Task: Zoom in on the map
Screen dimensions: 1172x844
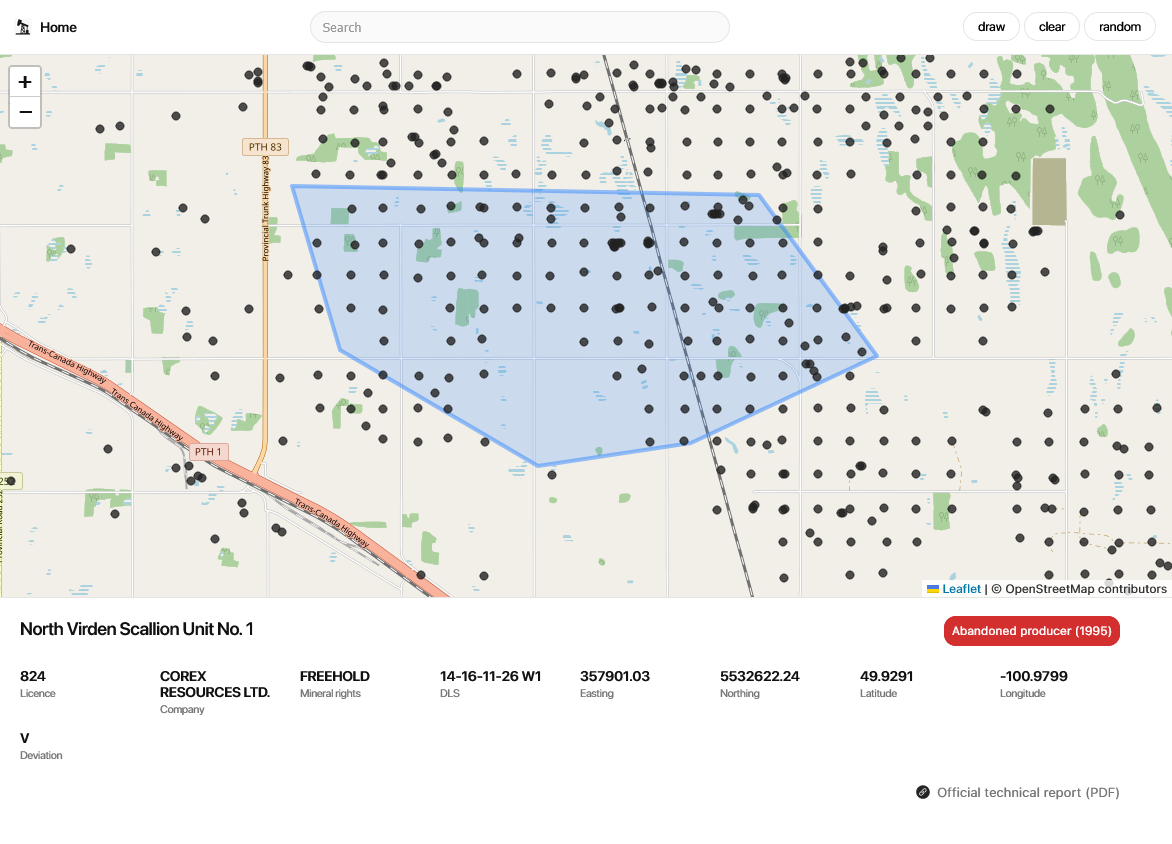Action: [25, 82]
